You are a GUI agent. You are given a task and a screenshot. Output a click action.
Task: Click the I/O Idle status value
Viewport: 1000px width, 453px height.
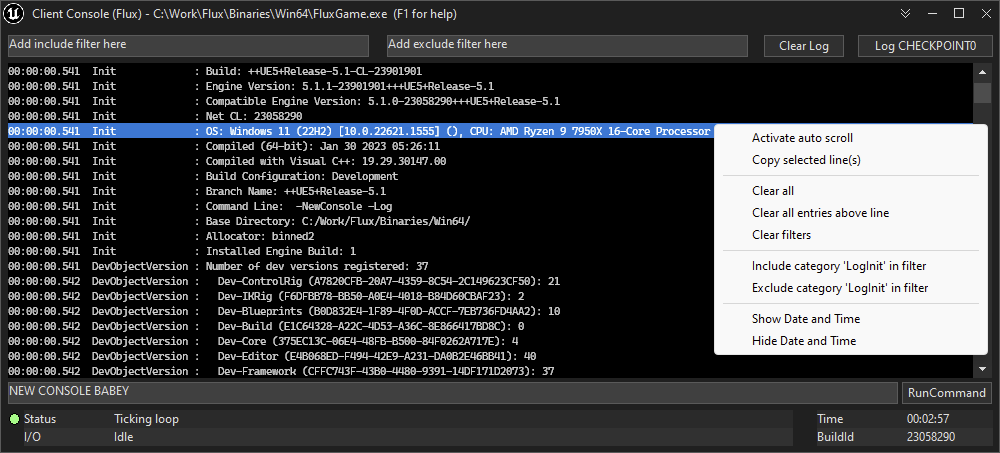tap(124, 438)
